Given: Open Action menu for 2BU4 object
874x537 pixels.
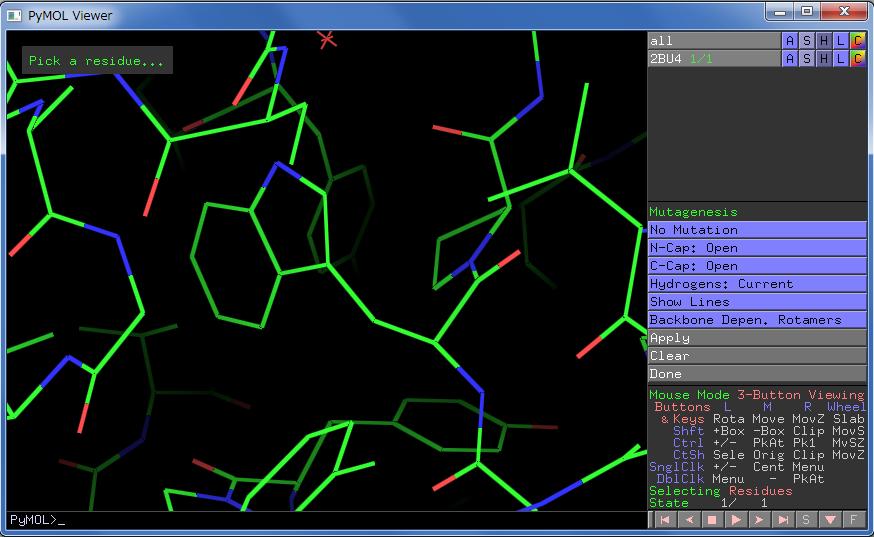Looking at the screenshot, I should [790, 59].
